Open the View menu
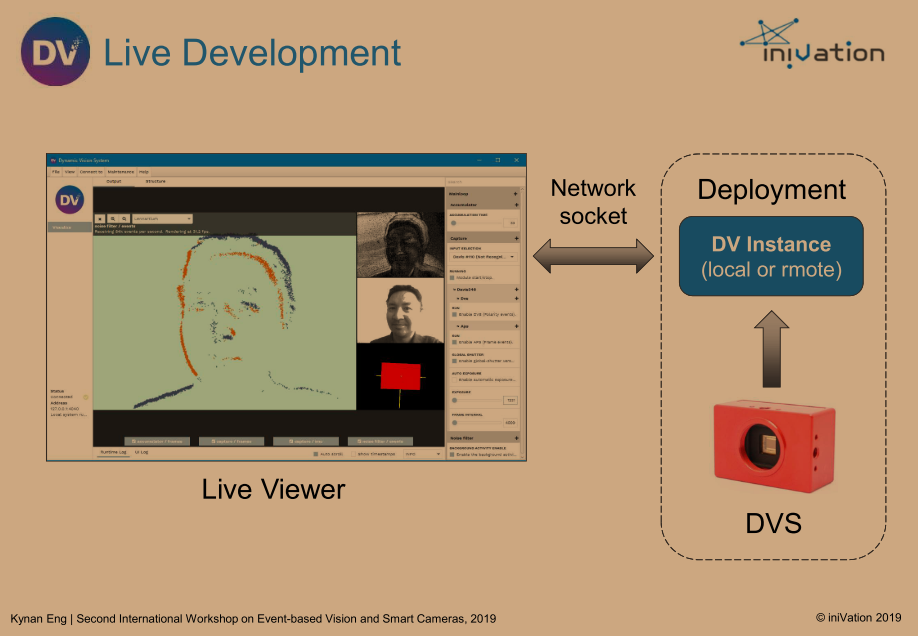Viewport: 918px width, 636px height. 70,172
